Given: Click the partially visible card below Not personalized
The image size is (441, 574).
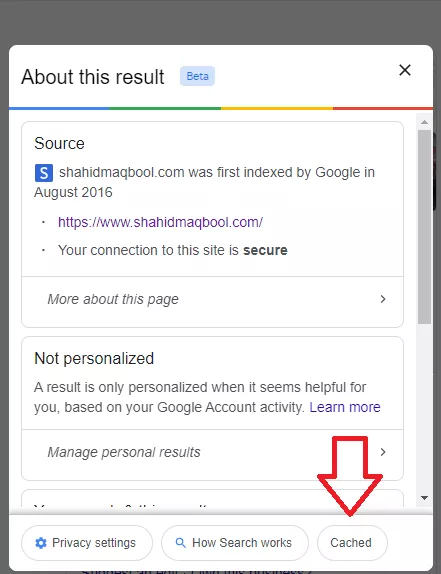Looking at the screenshot, I should click(213, 499).
